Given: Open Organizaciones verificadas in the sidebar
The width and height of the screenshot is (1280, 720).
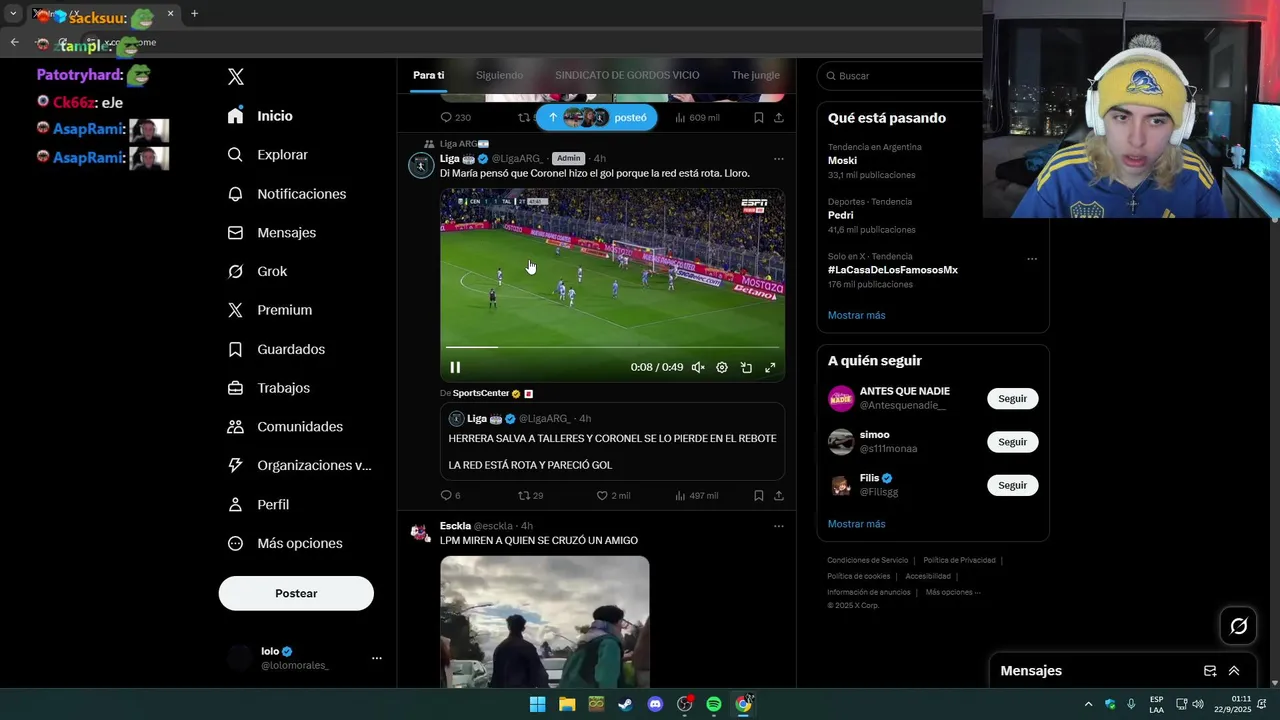Looking at the screenshot, I should coord(299,465).
